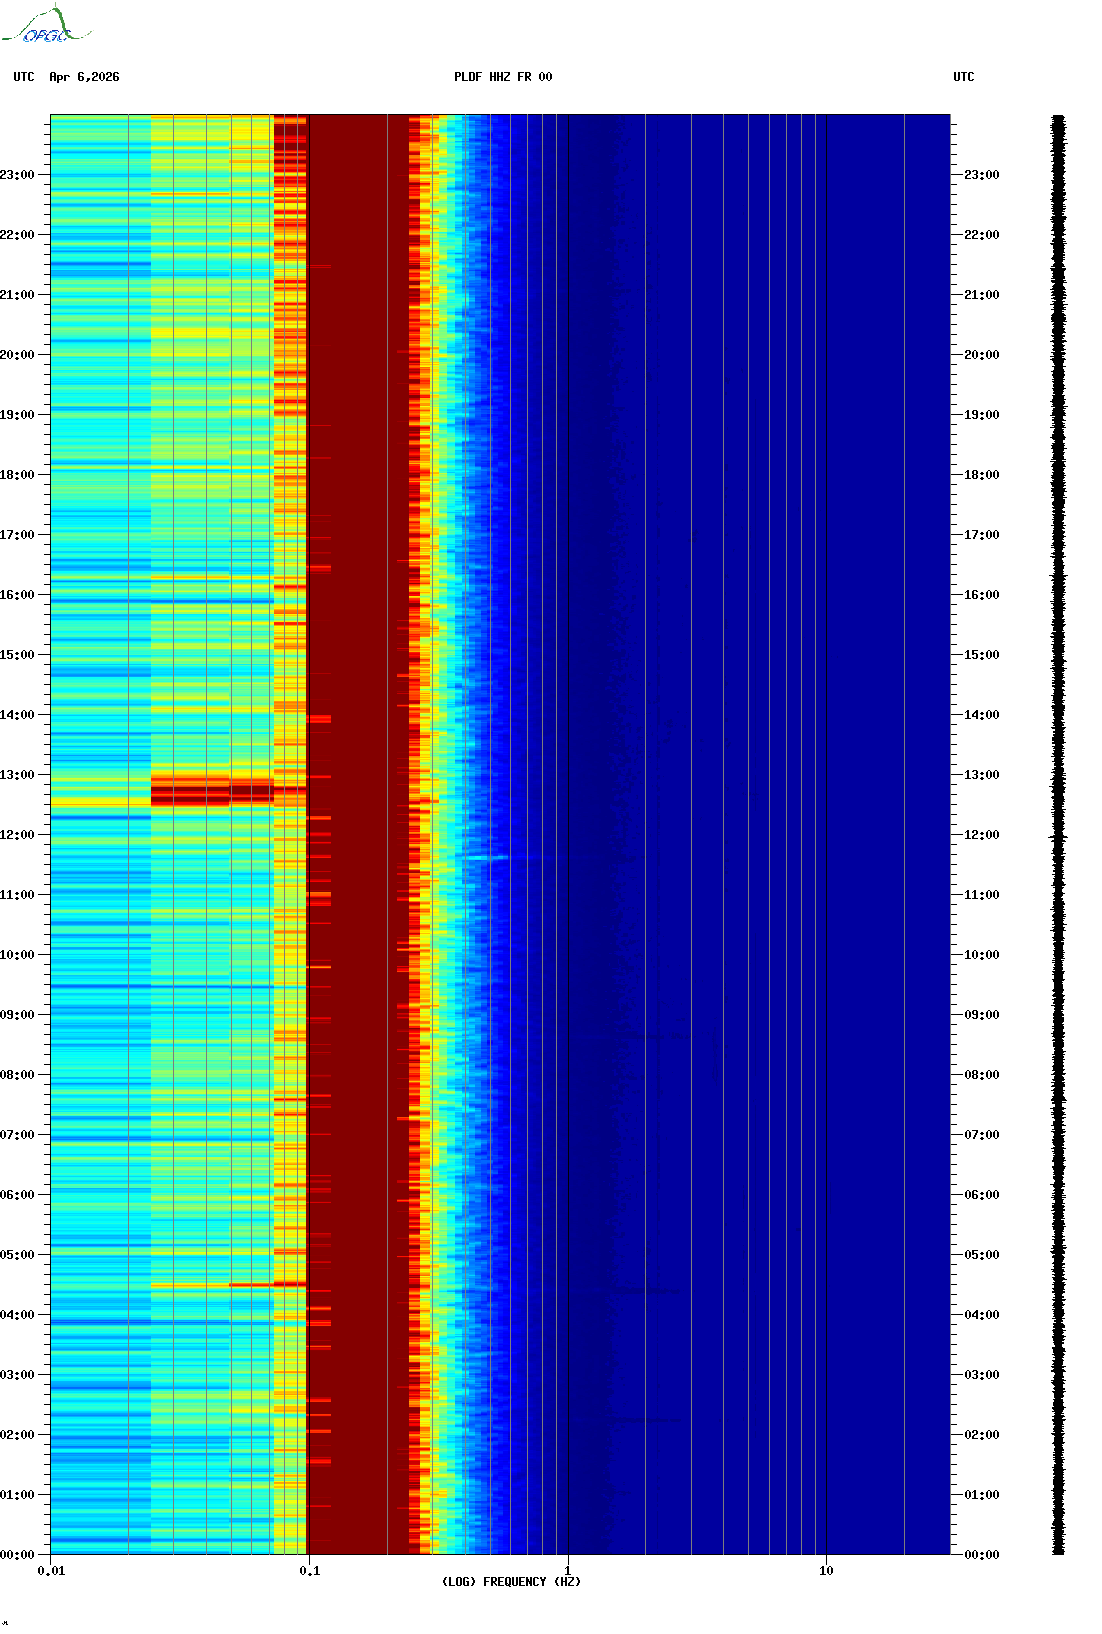Click the (LOG) FREQUENCY (HZ) axis label
The width and height of the screenshot is (1102, 1634).
coord(511,1582)
